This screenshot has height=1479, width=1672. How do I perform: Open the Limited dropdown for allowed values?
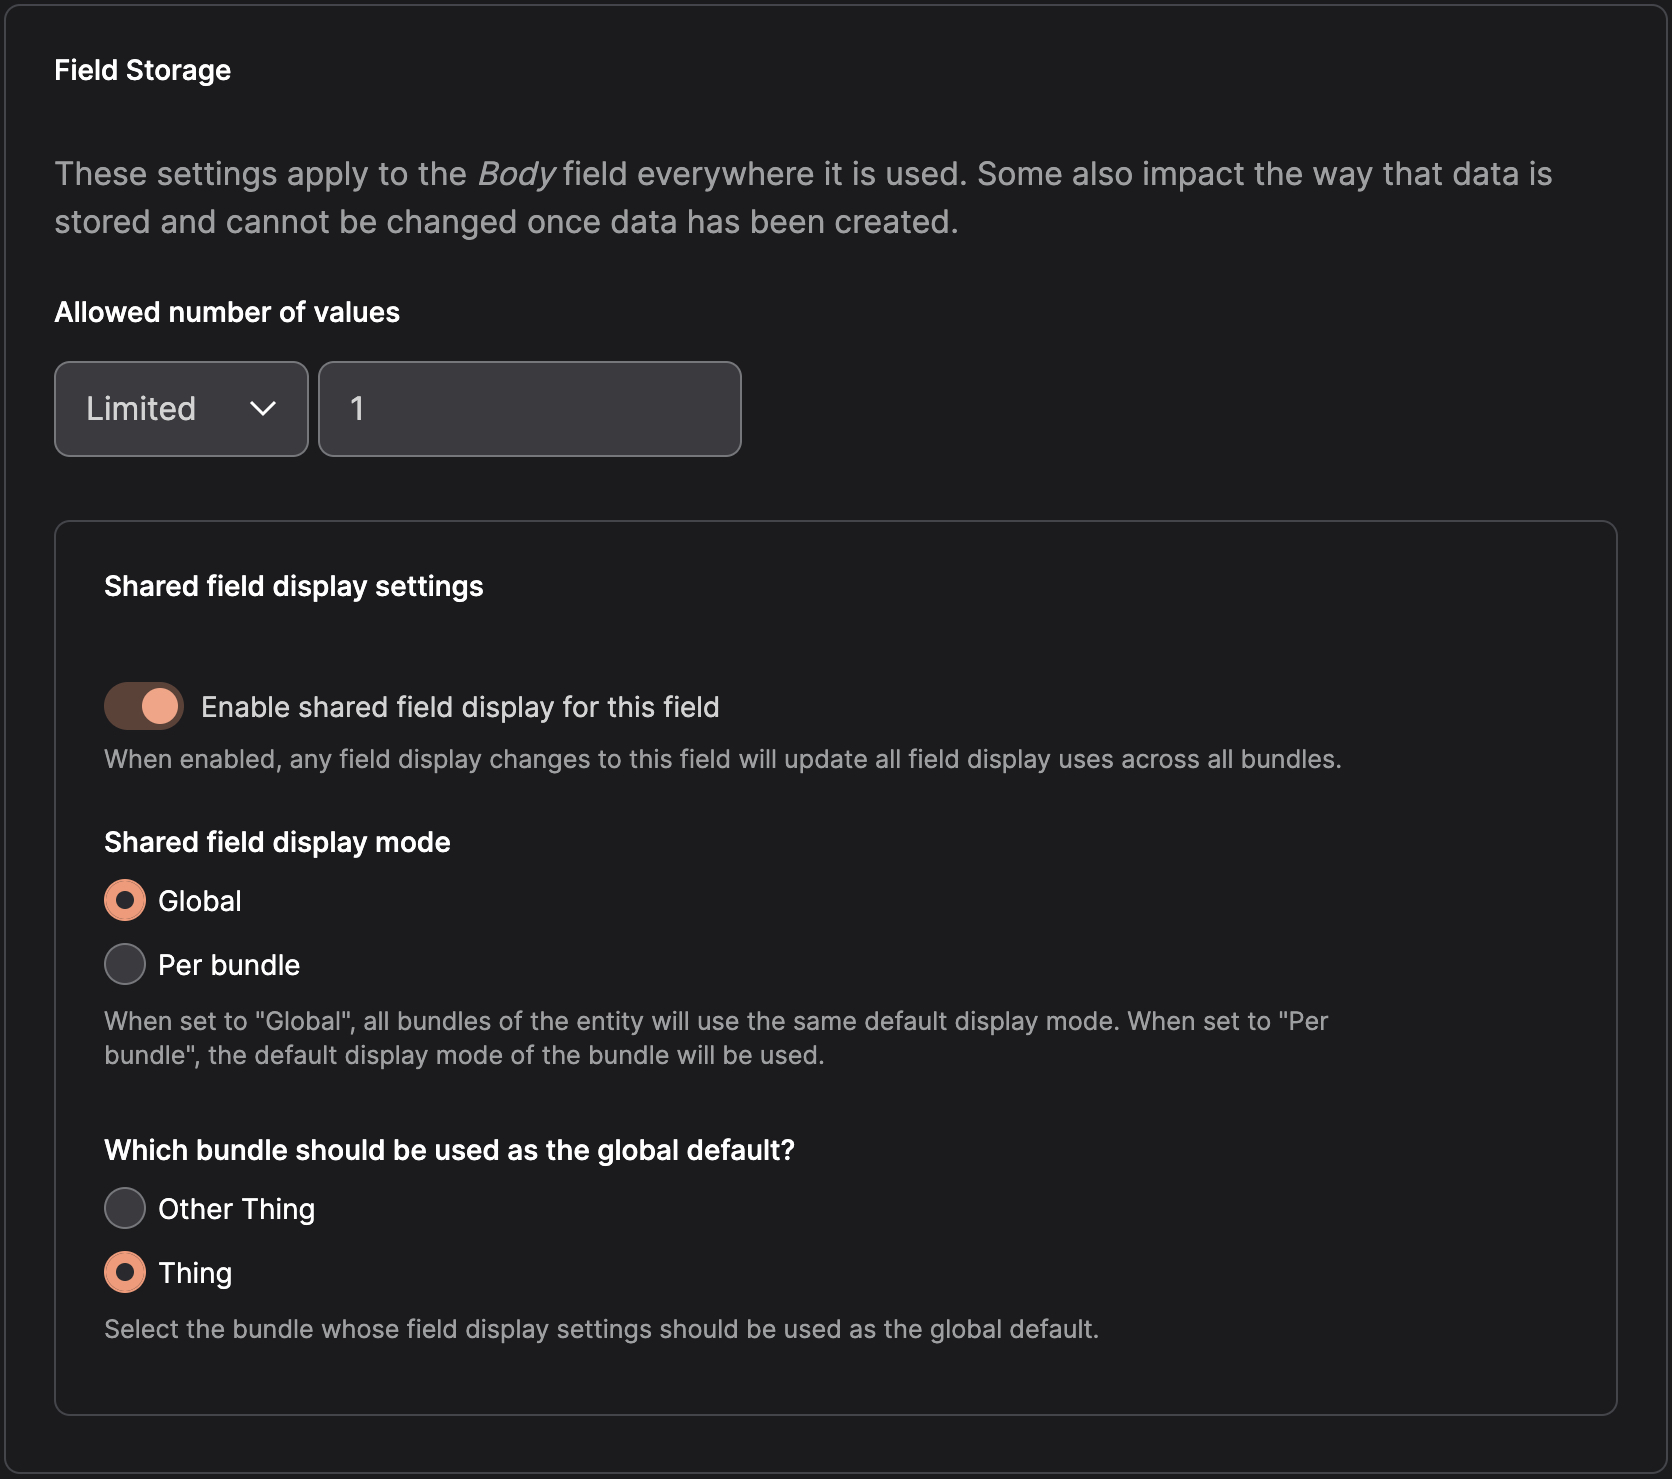click(181, 409)
